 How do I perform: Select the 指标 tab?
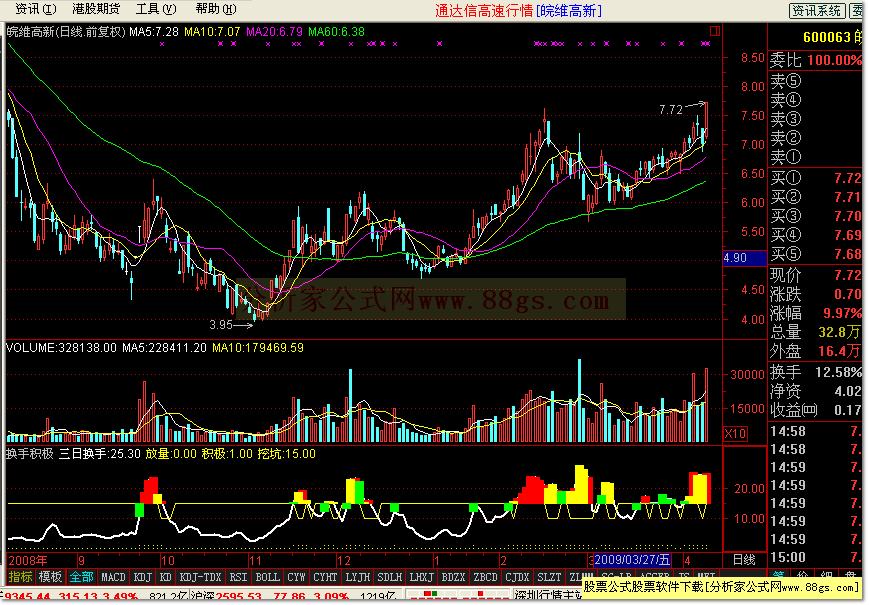click(20, 577)
